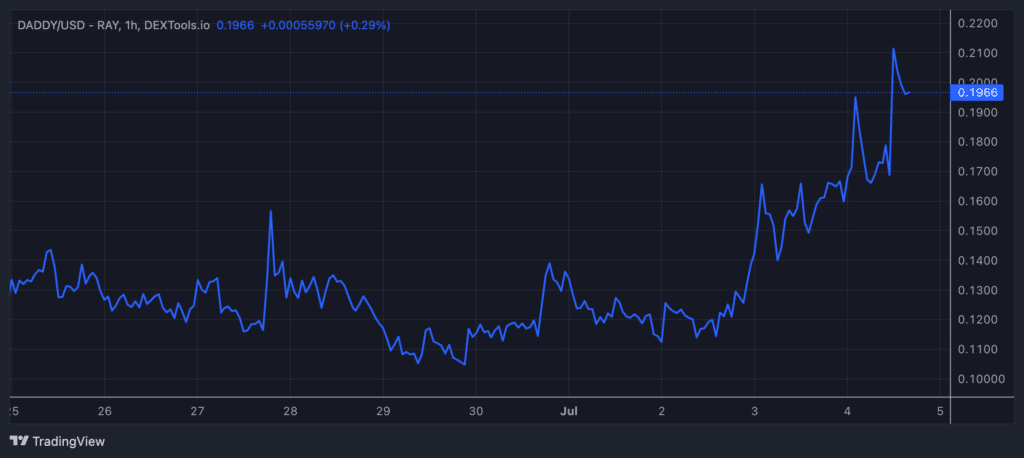Screen dimensions: 1024x458
Task: Click the 0.2100 price axis label
Action: click(977, 53)
